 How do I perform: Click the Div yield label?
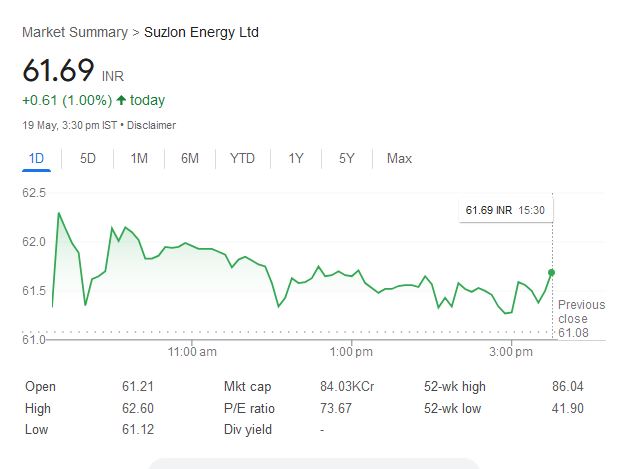(248, 429)
